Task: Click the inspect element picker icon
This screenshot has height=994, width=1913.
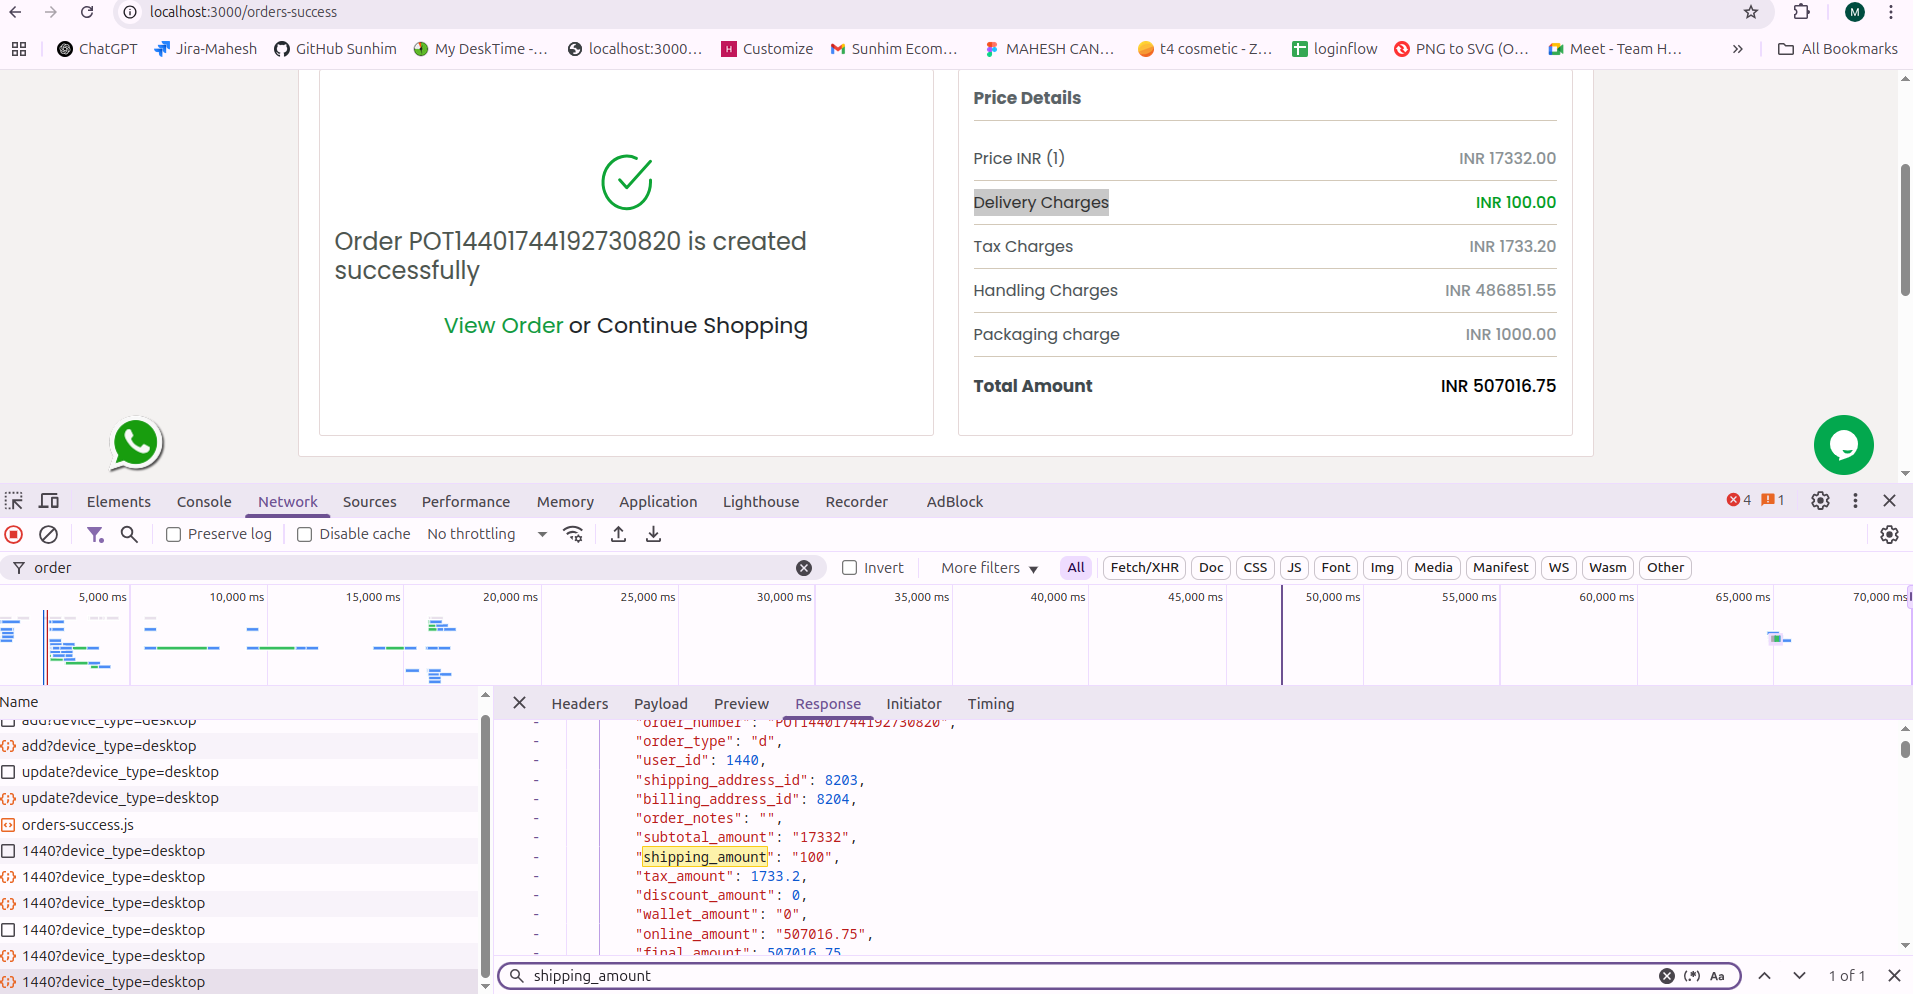Action: [14, 501]
